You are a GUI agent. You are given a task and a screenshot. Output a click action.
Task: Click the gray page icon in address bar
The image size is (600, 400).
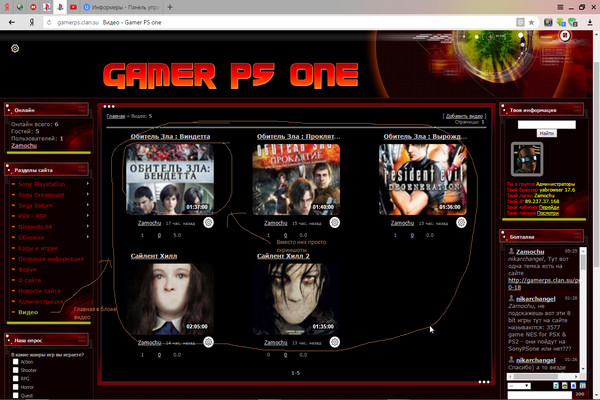click(x=520, y=23)
